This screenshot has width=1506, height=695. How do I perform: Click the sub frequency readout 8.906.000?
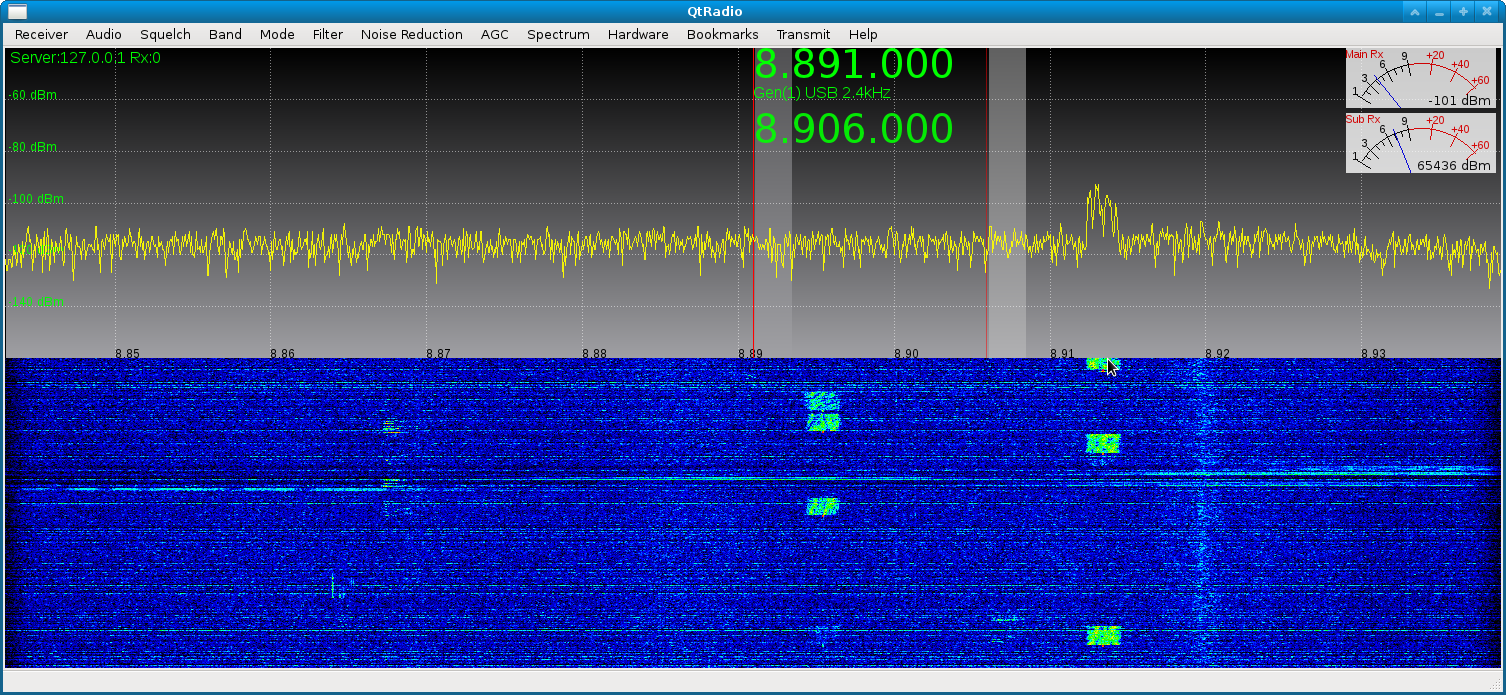[x=852, y=128]
